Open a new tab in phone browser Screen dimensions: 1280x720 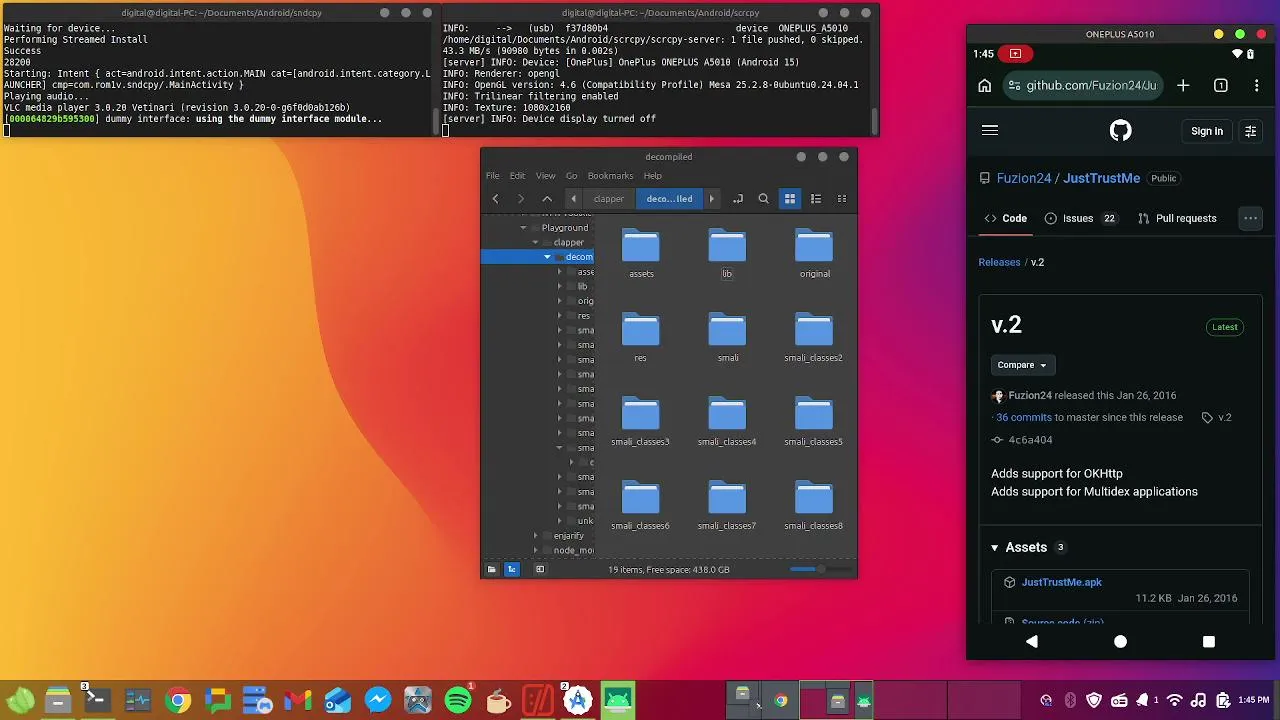[1184, 86]
